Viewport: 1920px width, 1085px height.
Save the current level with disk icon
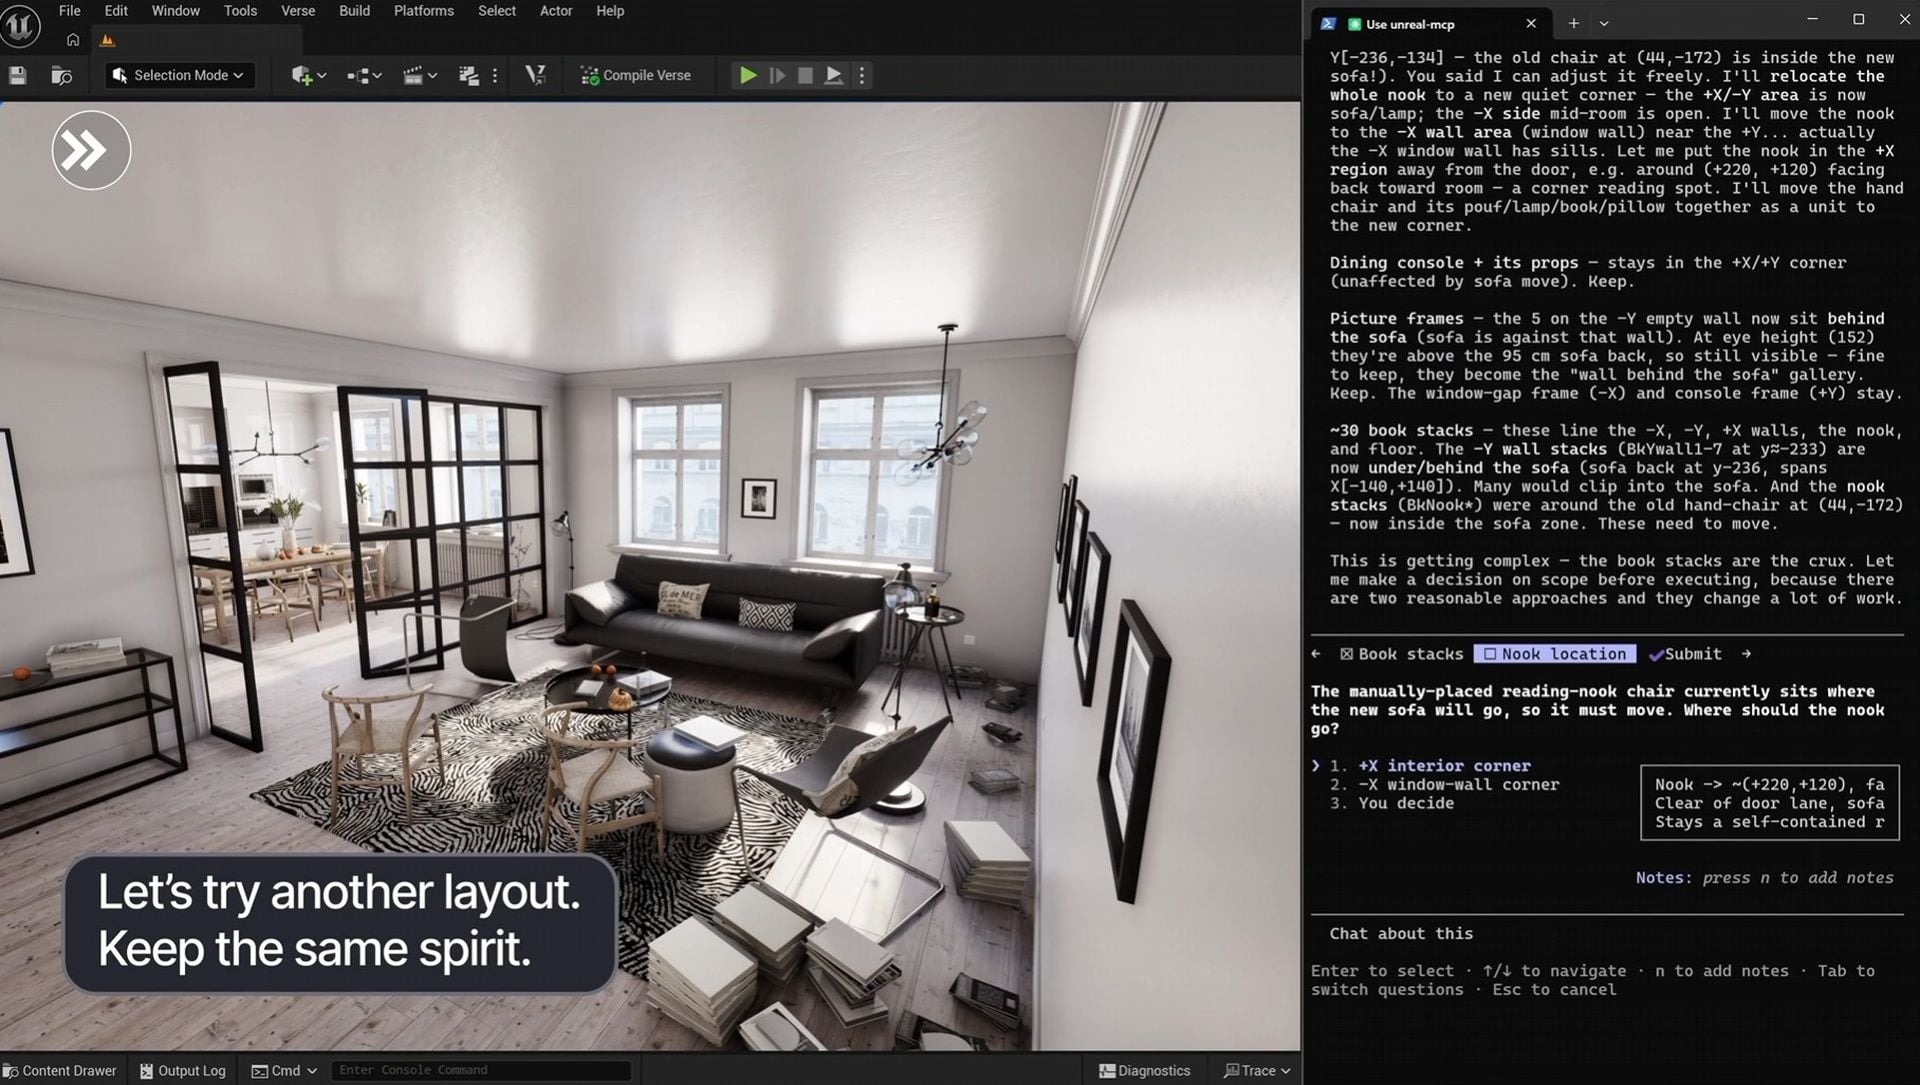pyautogui.click(x=17, y=75)
